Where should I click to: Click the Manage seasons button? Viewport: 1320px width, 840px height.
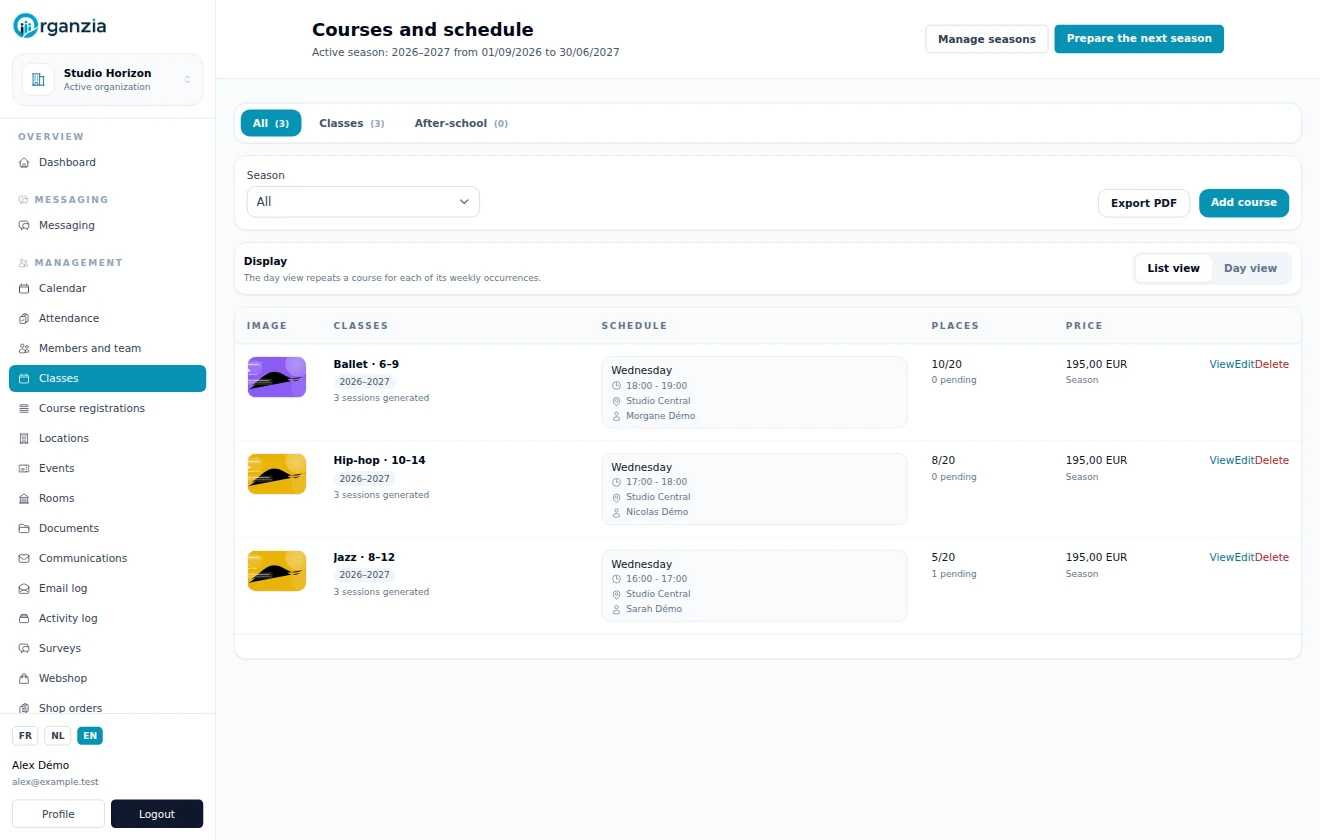[987, 39]
